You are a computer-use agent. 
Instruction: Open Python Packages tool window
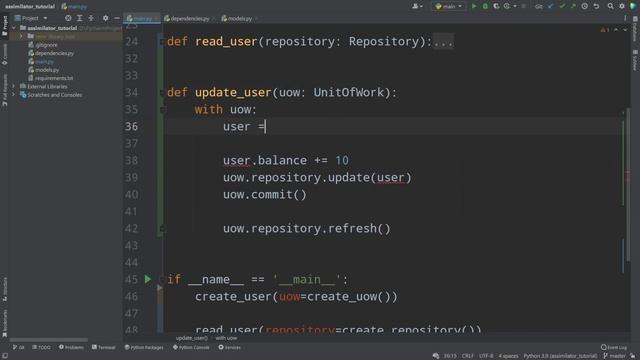click(144, 347)
